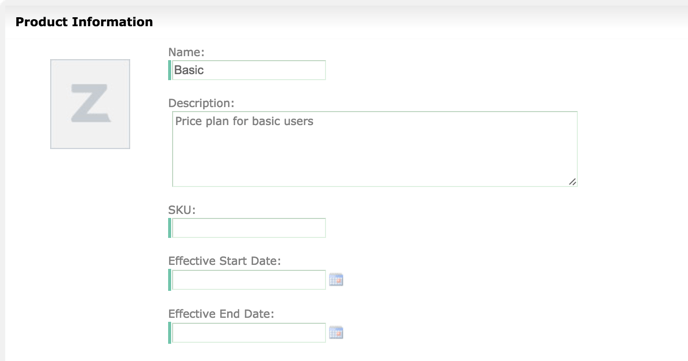Click the 'SKU:' field label
The width and height of the screenshot is (688, 361).
click(x=182, y=210)
